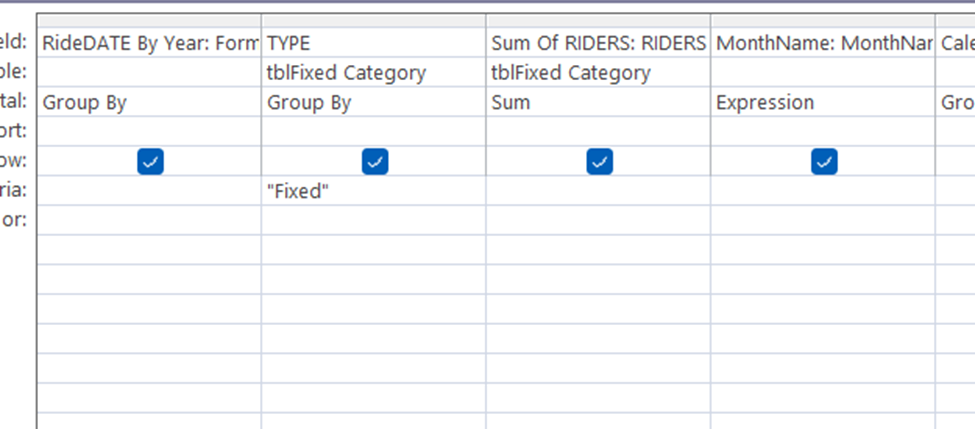The width and height of the screenshot is (975, 429).
Task: Click the RideDATE By Year field cell
Action: click(150, 43)
